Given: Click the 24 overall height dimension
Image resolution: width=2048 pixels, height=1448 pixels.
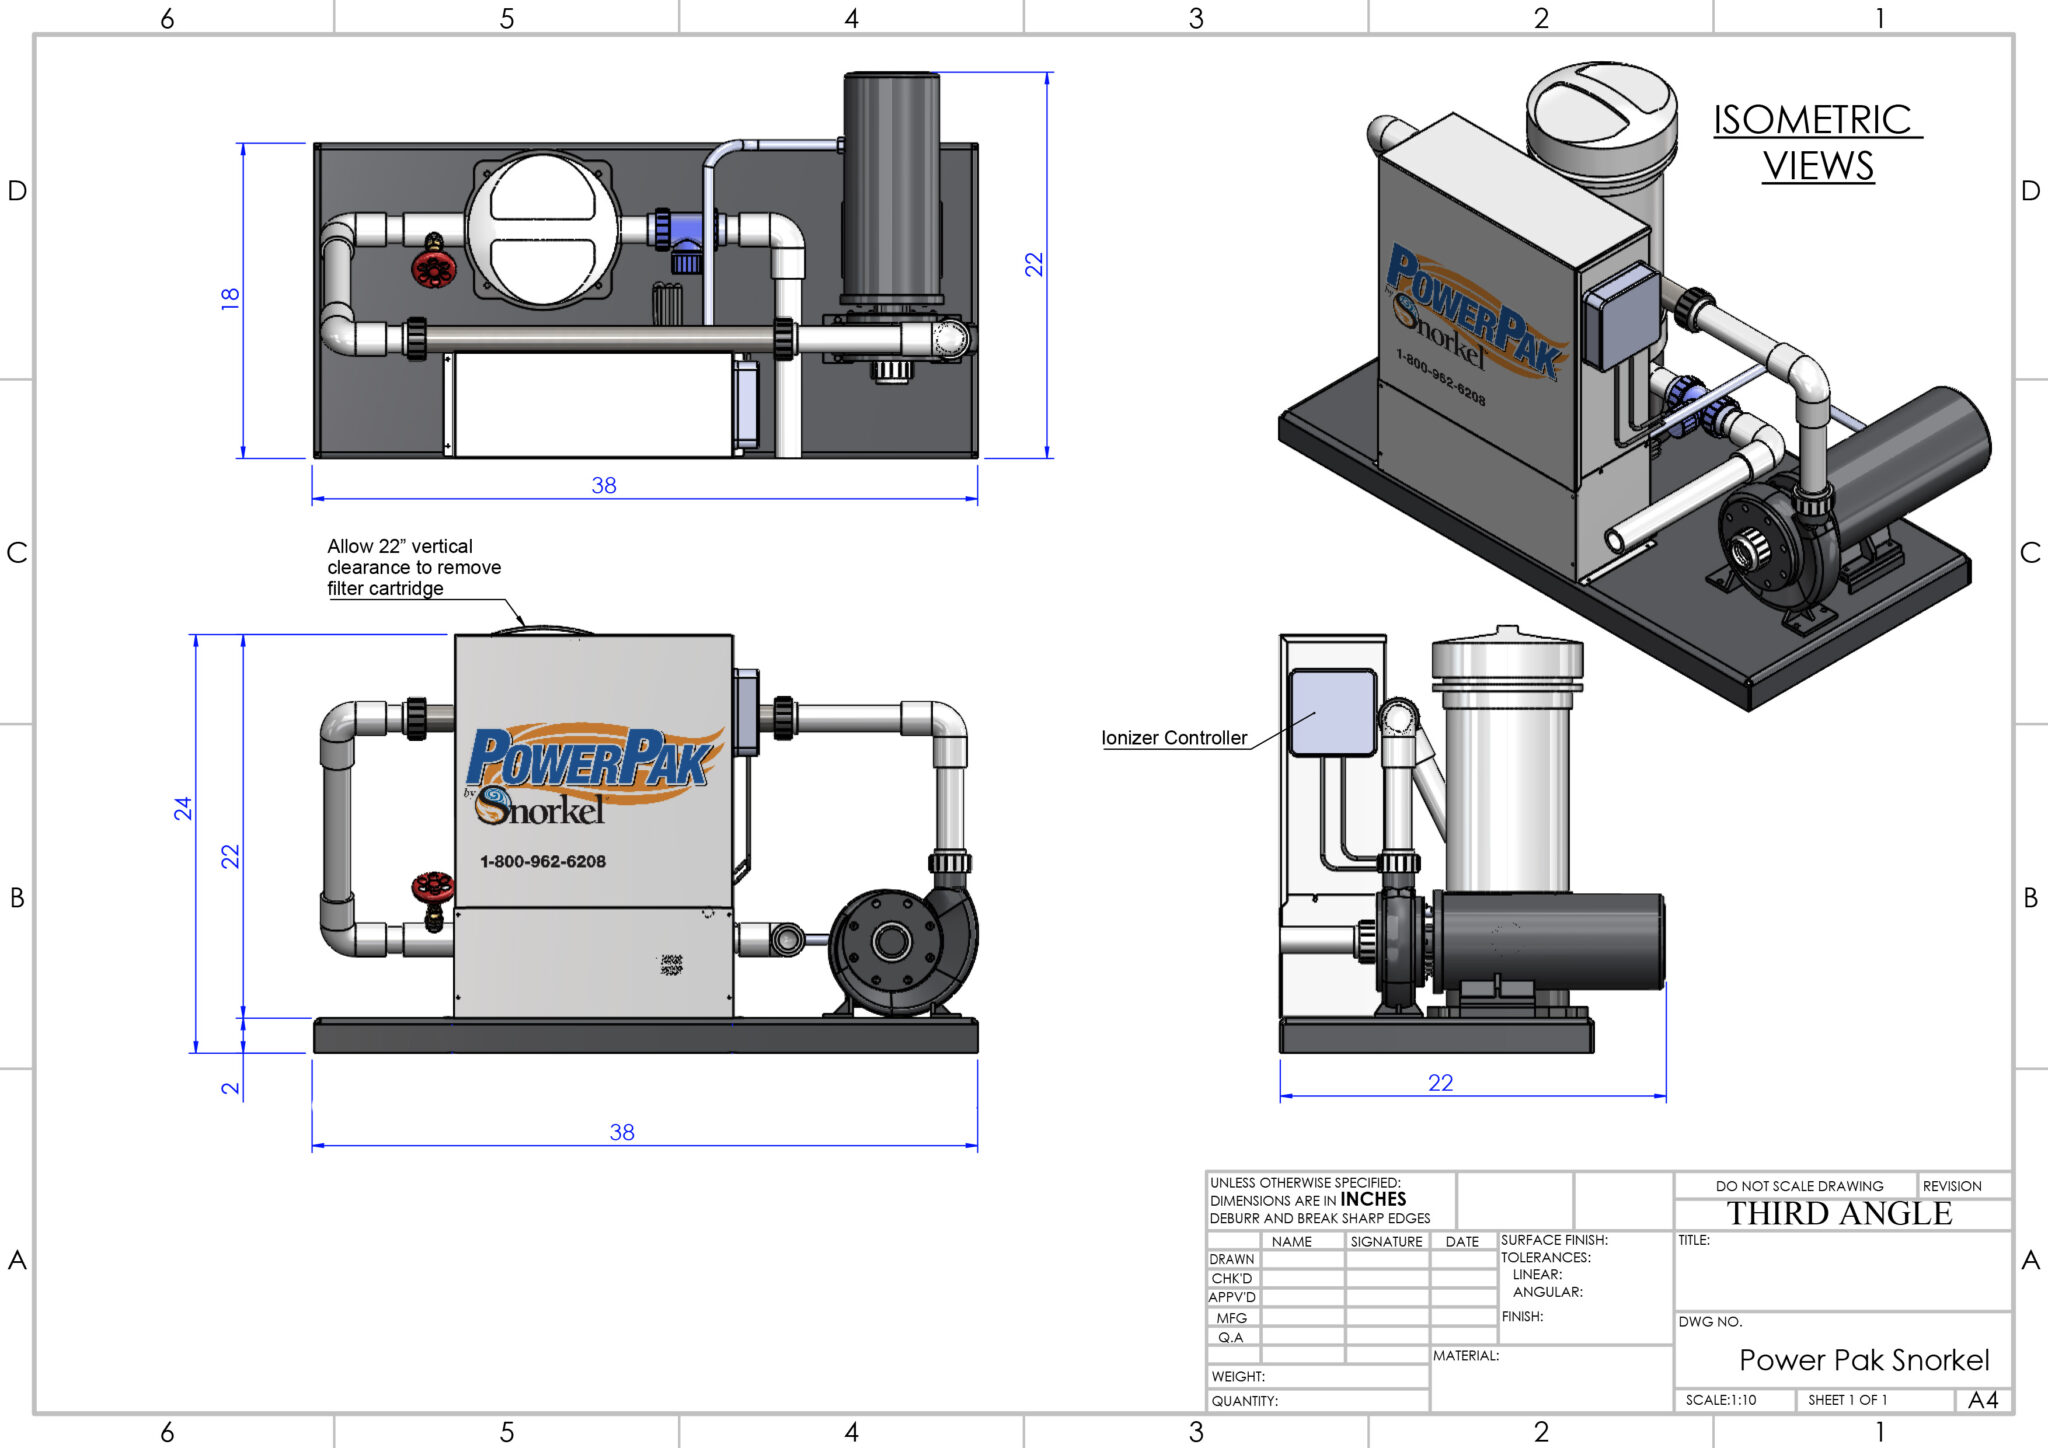Looking at the screenshot, I should coord(182,808).
